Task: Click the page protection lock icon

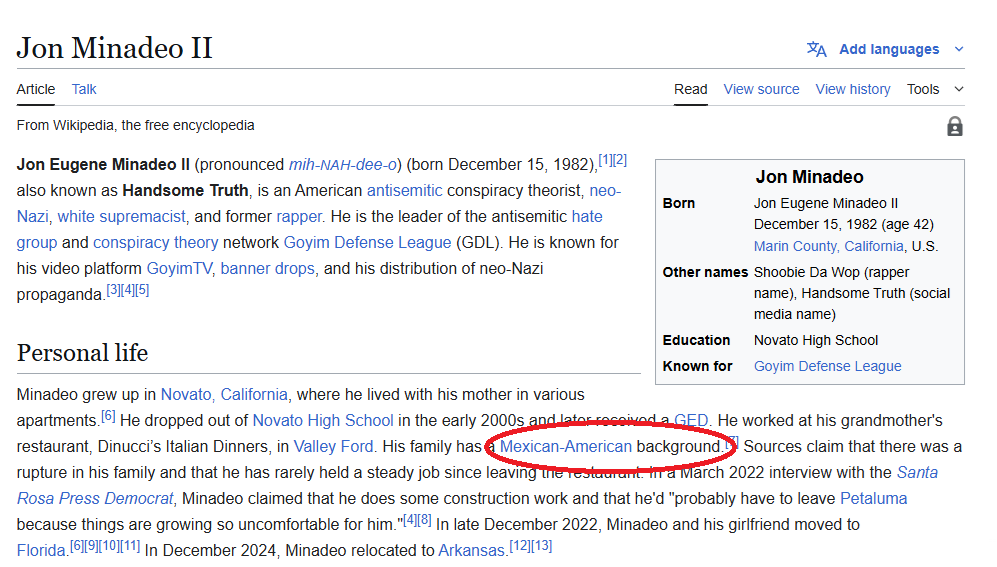Action: click(x=954, y=126)
